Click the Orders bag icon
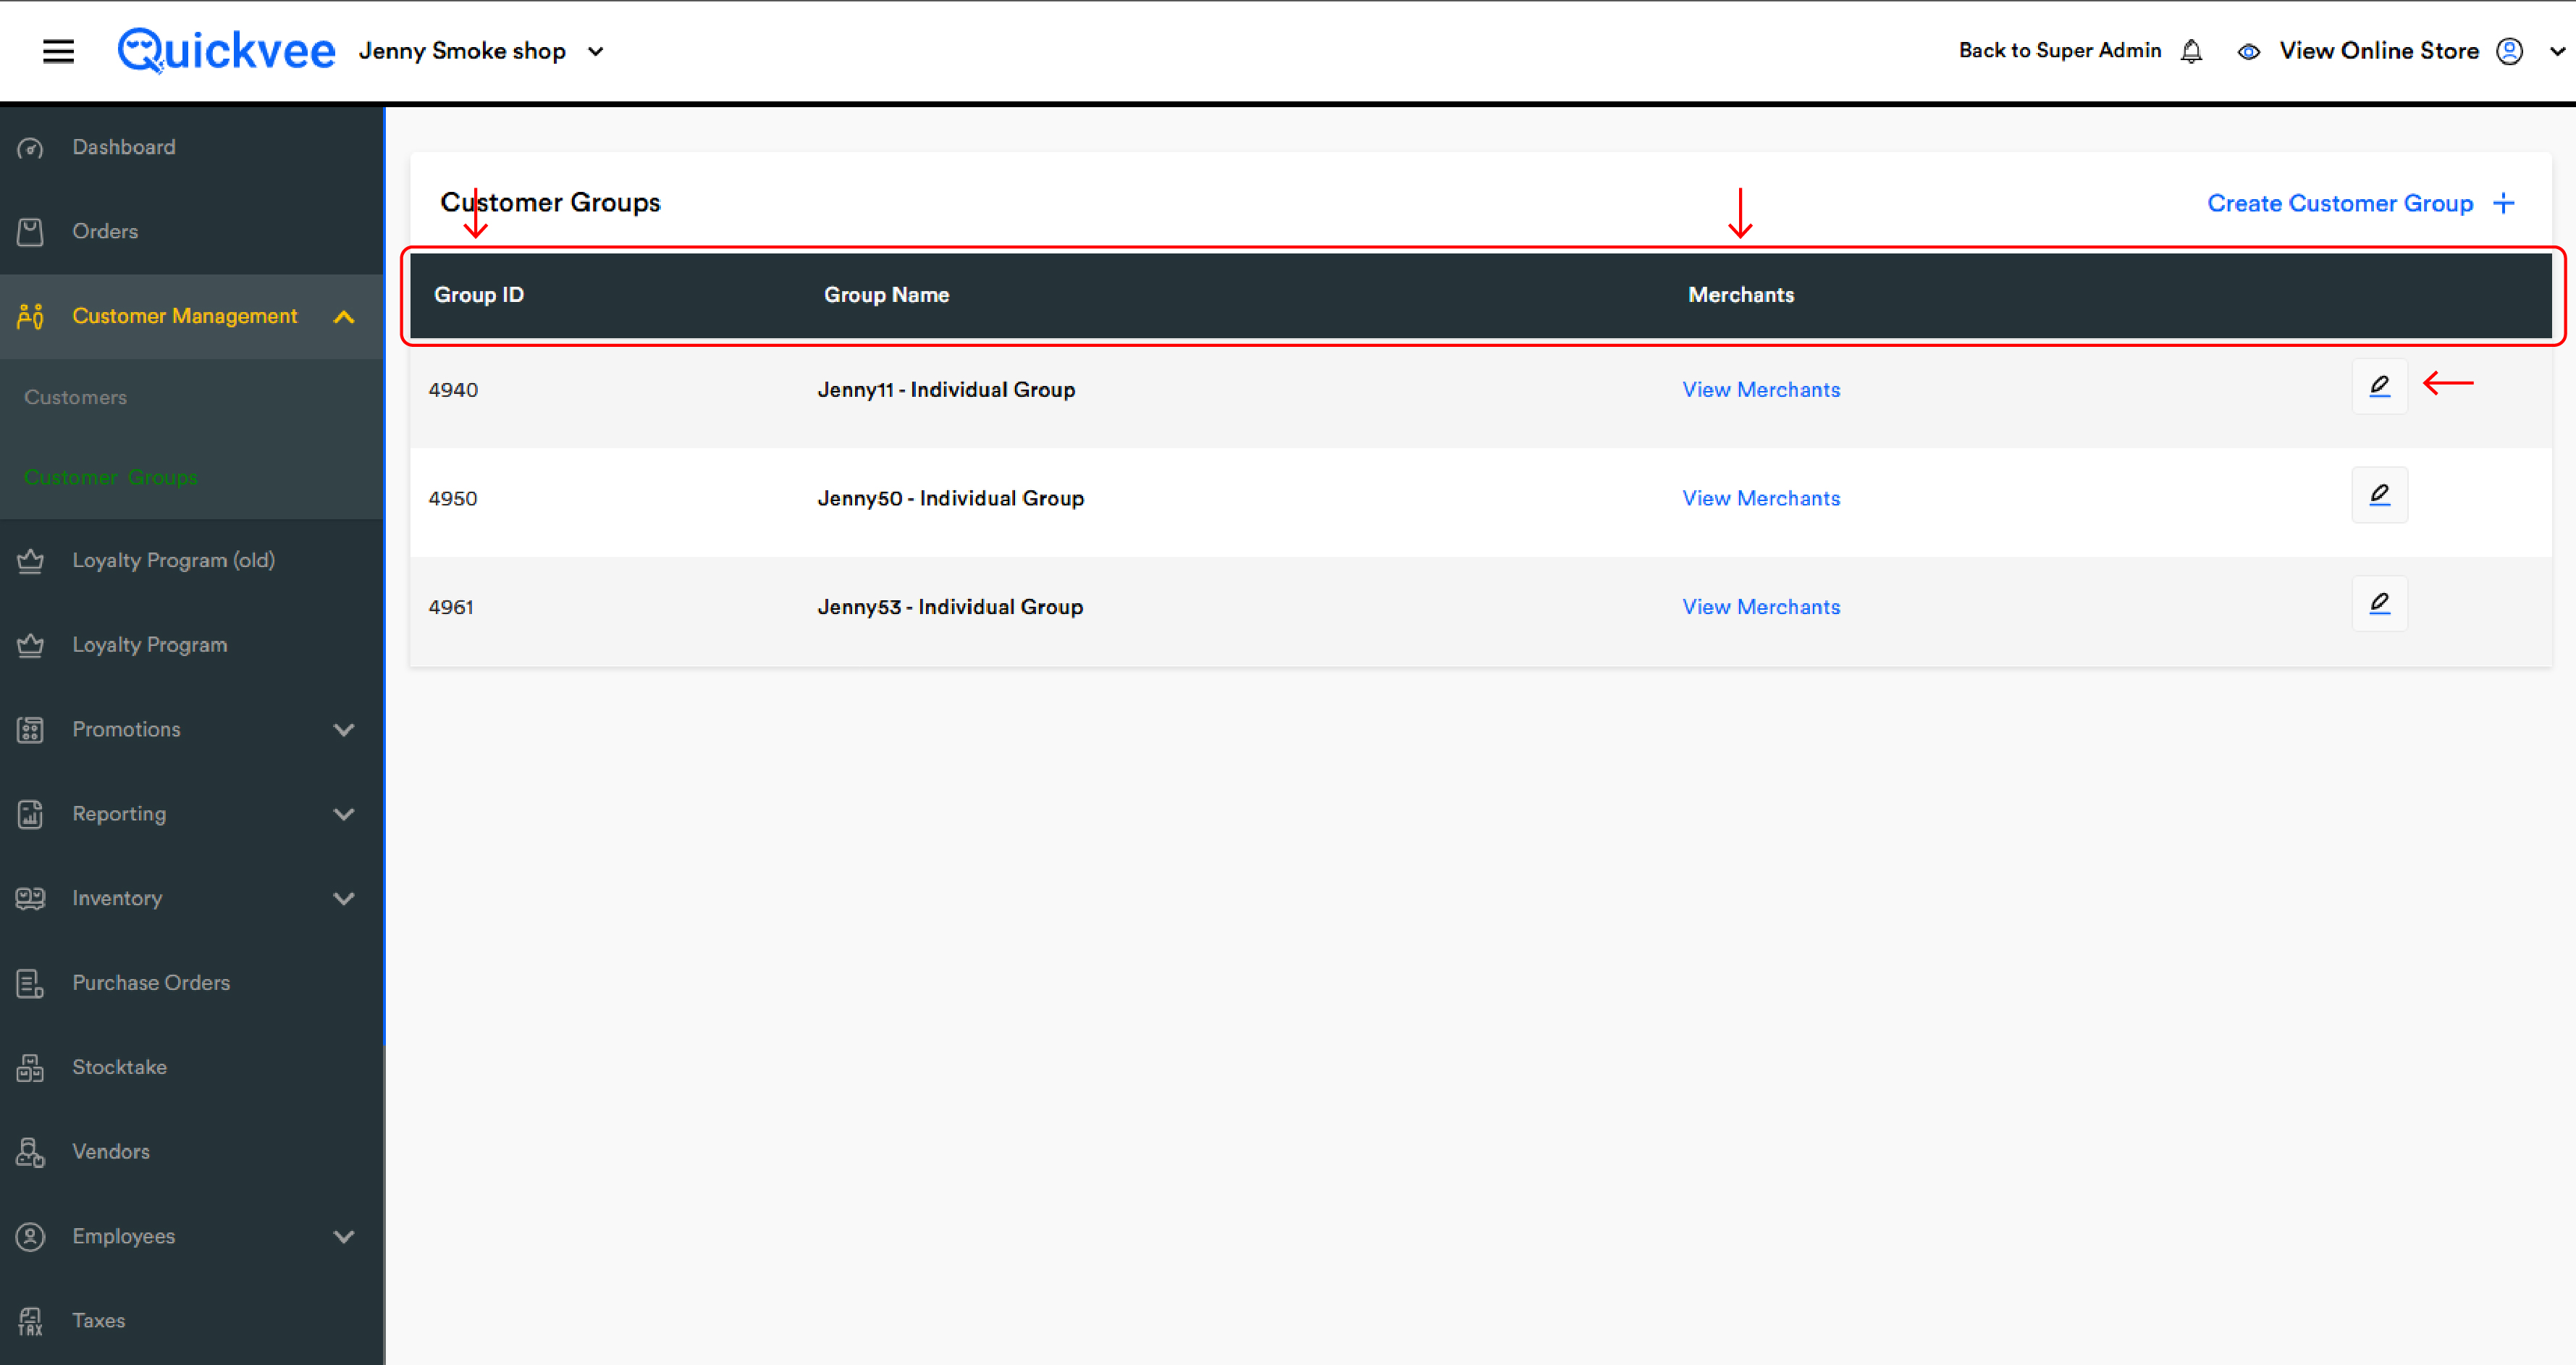Image resolution: width=2576 pixels, height=1365 pixels. 30,232
